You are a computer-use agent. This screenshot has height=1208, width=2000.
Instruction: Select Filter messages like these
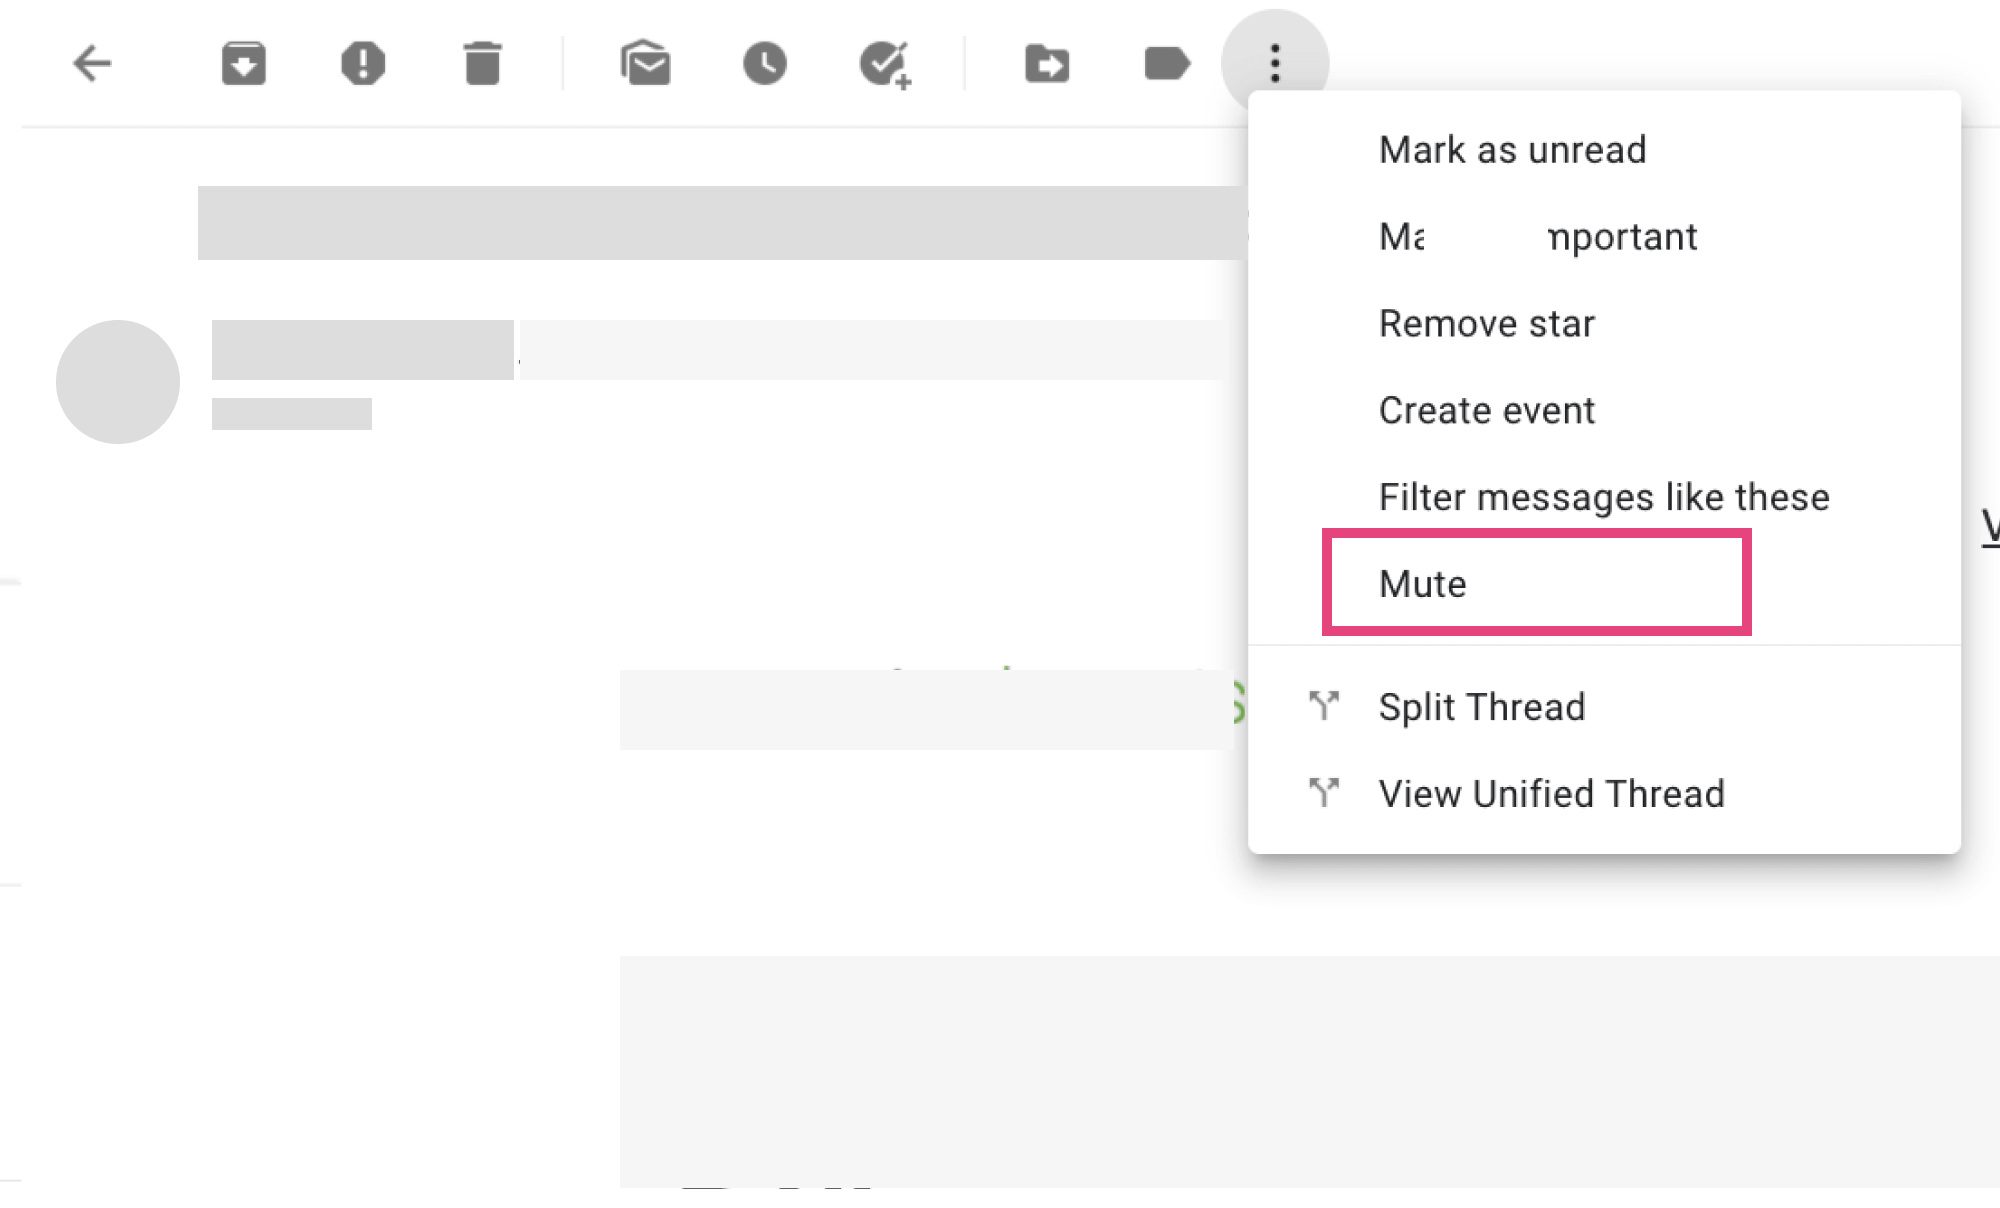pos(1603,497)
